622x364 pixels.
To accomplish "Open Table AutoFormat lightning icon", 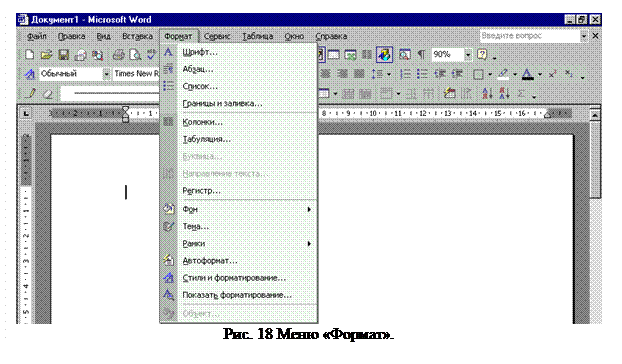I will click(449, 94).
